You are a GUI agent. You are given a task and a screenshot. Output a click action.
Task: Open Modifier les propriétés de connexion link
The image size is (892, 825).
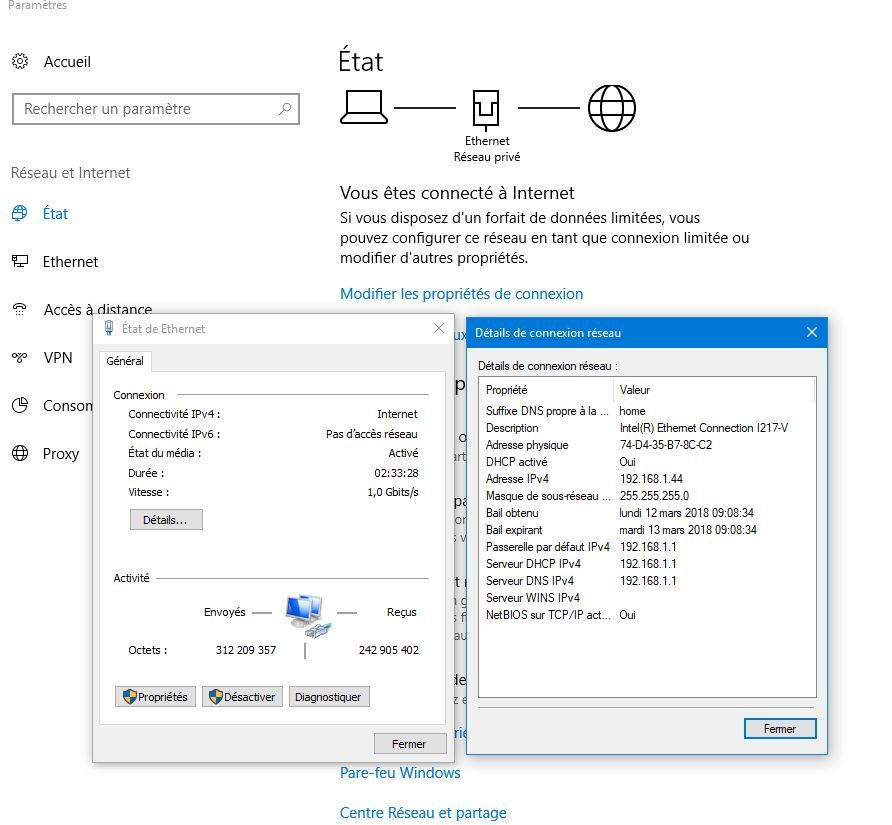(x=461, y=294)
